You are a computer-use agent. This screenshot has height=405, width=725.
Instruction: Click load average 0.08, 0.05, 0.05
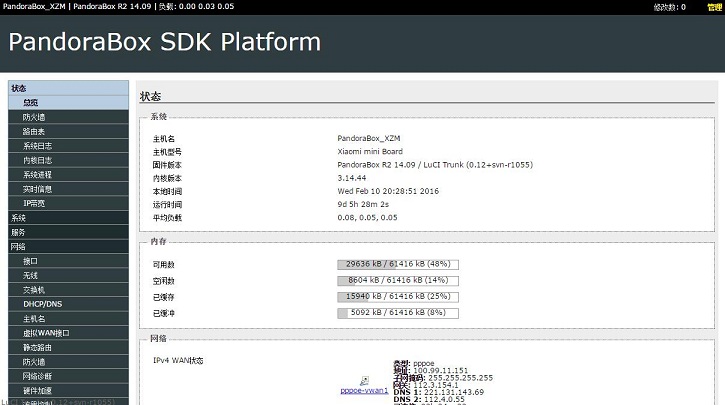(367, 217)
